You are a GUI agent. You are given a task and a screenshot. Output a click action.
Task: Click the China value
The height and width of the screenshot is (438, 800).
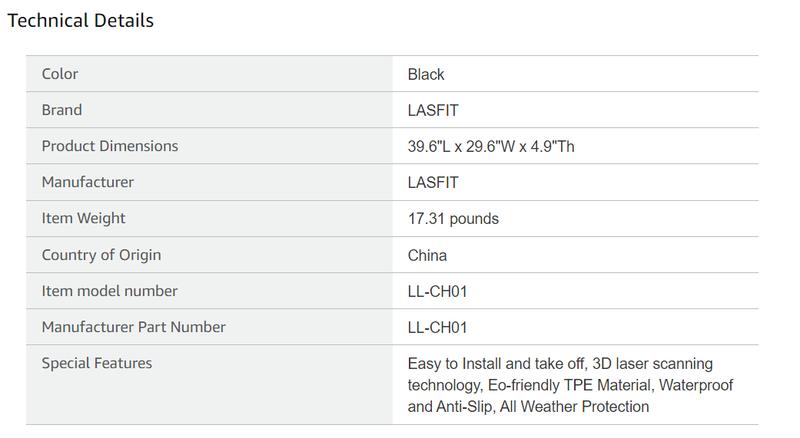pyautogui.click(x=427, y=255)
